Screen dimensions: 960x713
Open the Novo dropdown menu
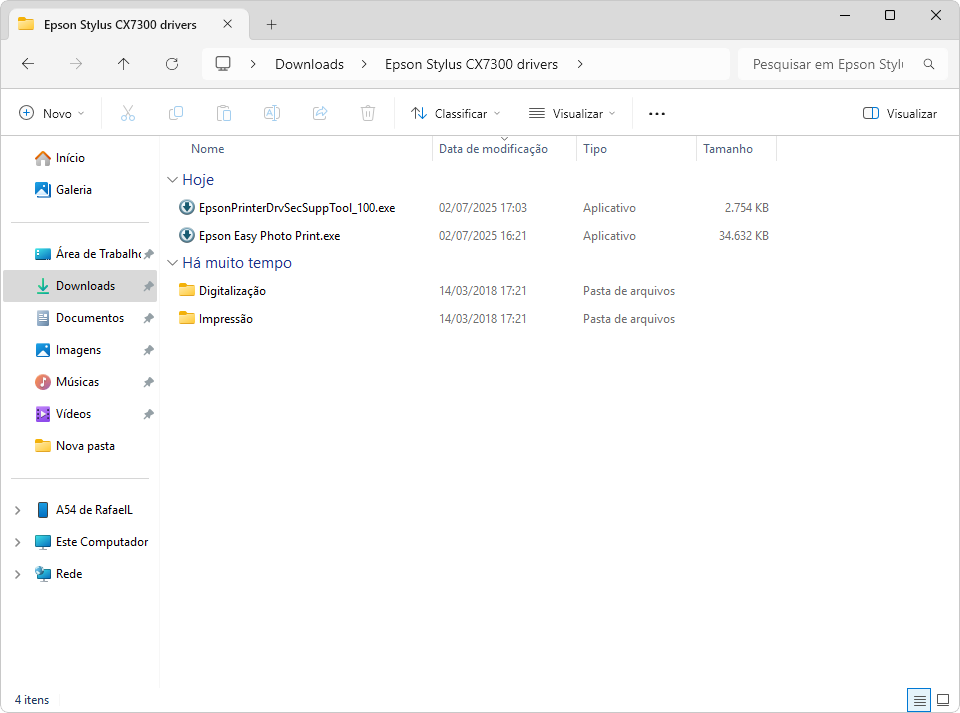click(x=51, y=113)
